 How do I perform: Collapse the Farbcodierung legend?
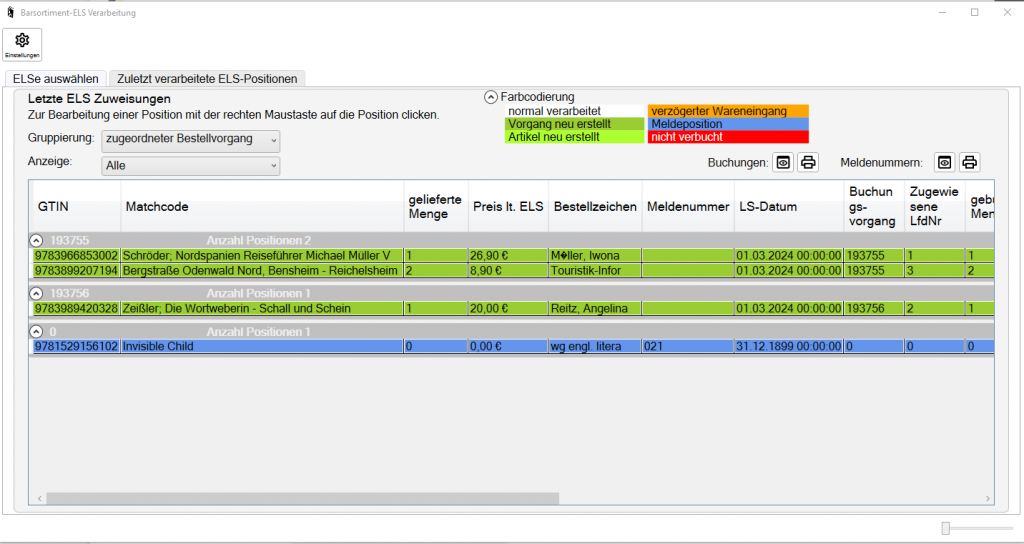coord(490,97)
